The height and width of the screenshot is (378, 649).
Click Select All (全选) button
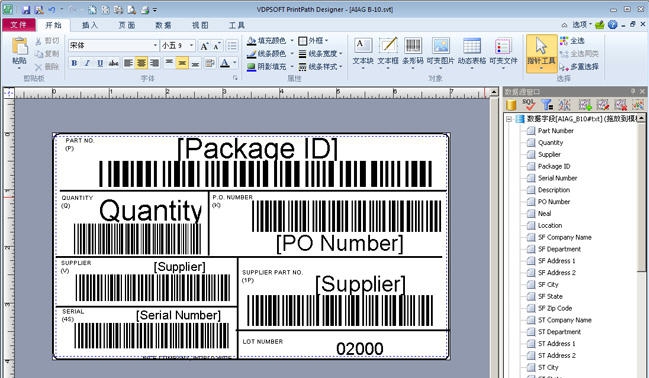[x=572, y=41]
